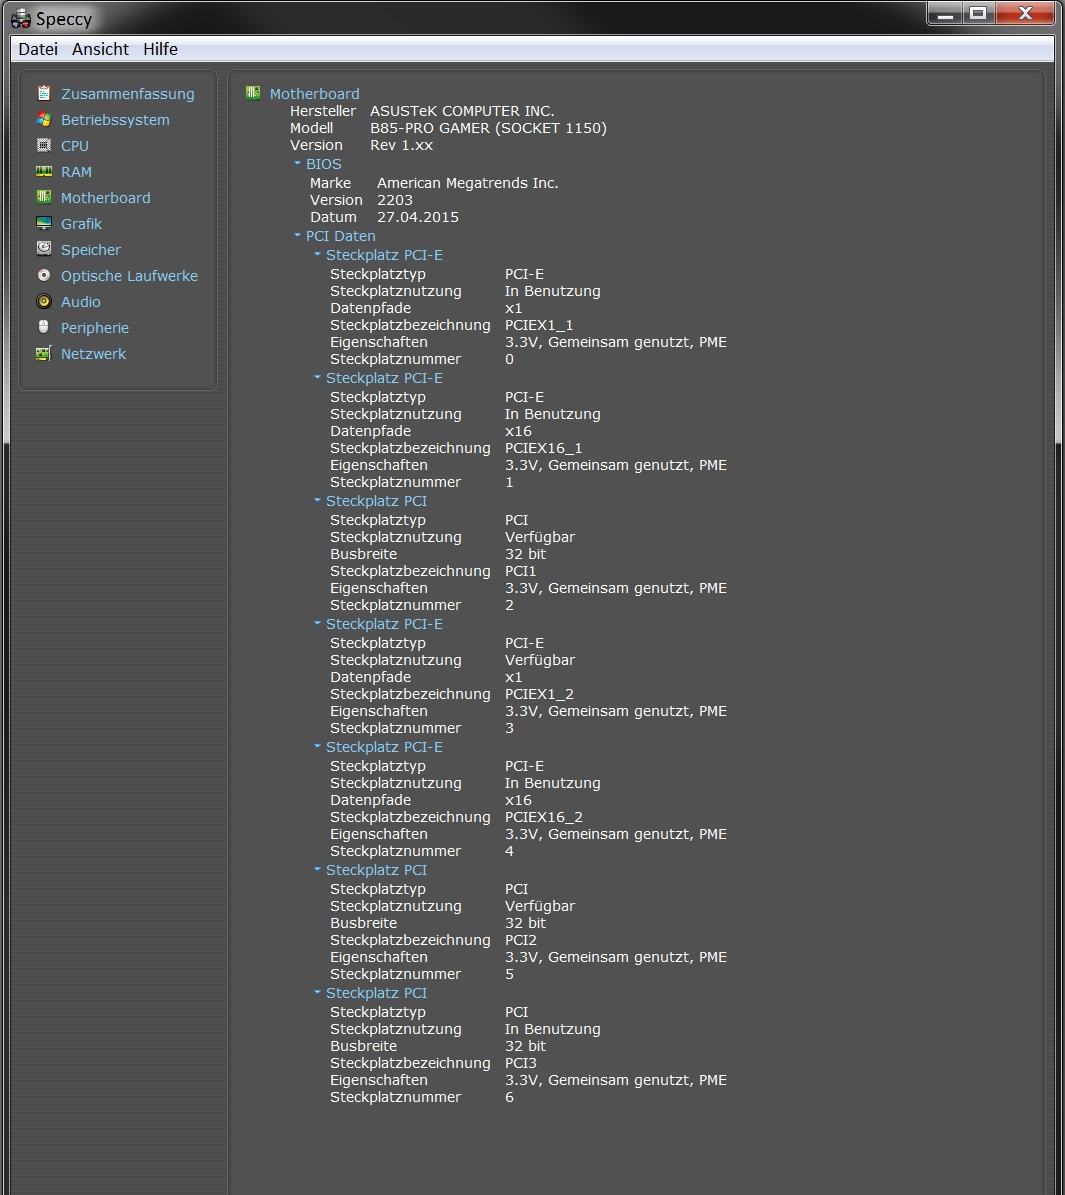
Task: Go to the CPU section
Action: point(75,146)
